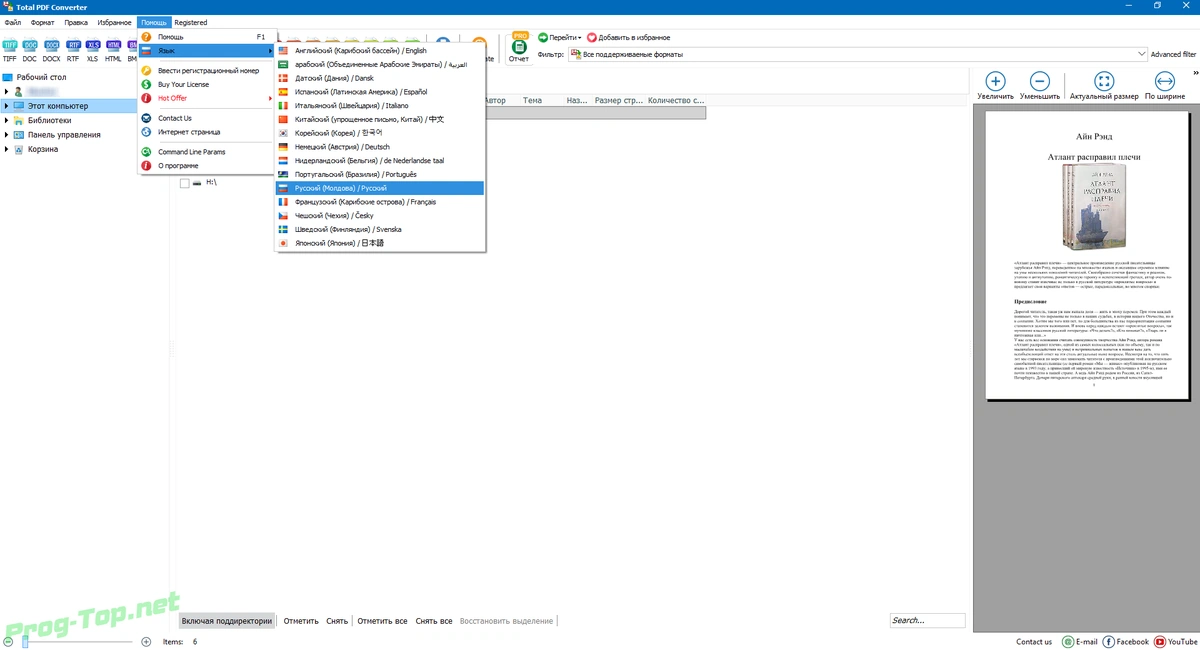The image size is (1200, 650).
Task: Expand Этот компьютер tree node
Action: (6, 106)
